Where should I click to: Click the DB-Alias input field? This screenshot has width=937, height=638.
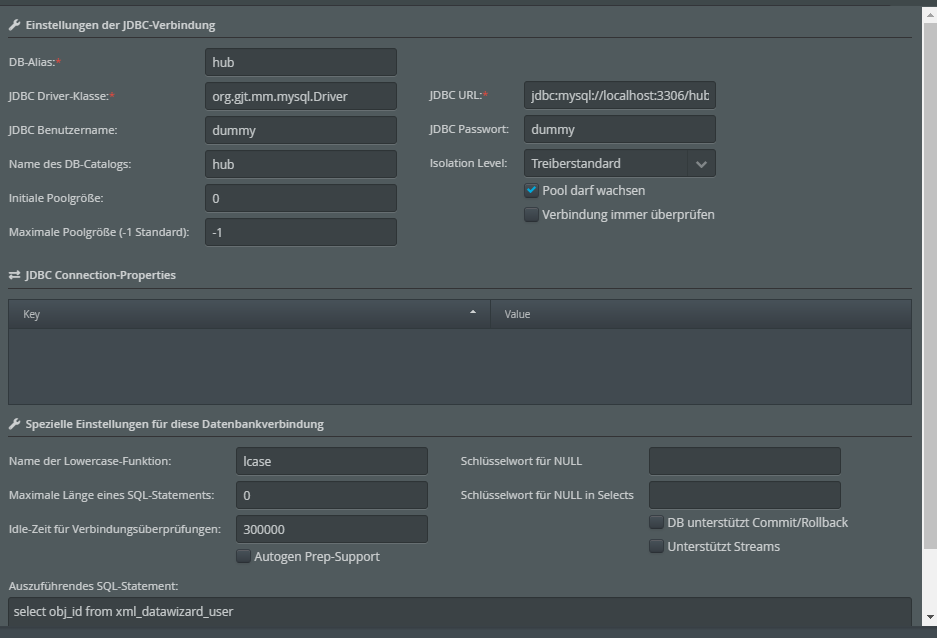pos(300,62)
